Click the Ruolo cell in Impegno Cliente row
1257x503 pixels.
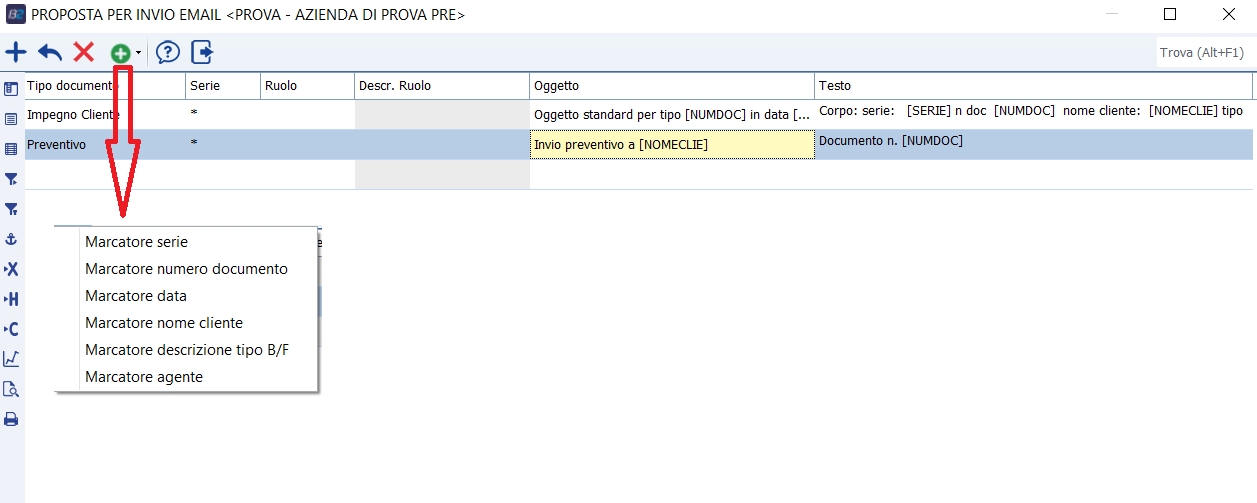click(307, 115)
